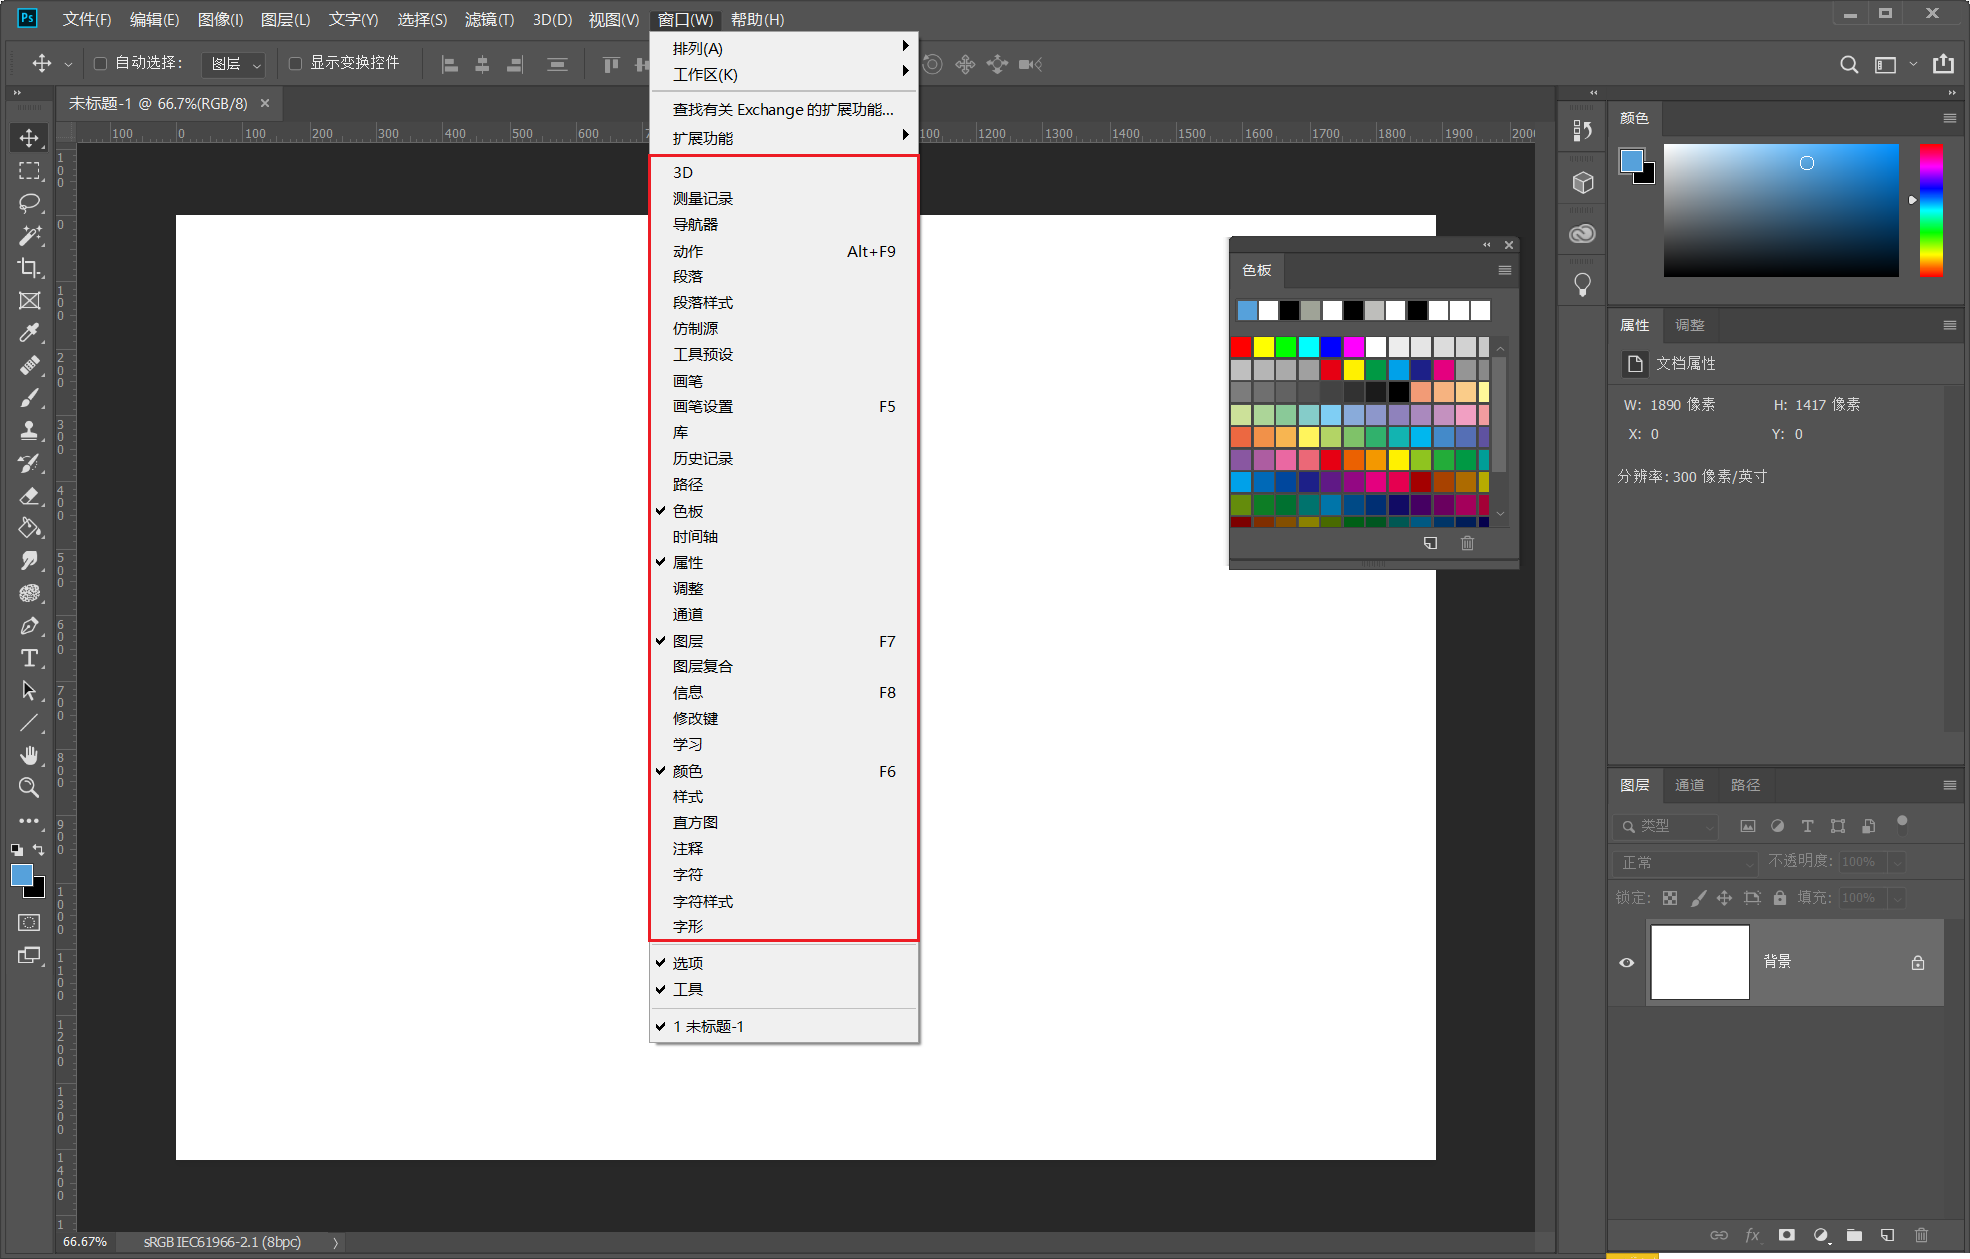This screenshot has width=1970, height=1259.
Task: Hide the 背景 layer with its eye icon
Action: (1626, 963)
